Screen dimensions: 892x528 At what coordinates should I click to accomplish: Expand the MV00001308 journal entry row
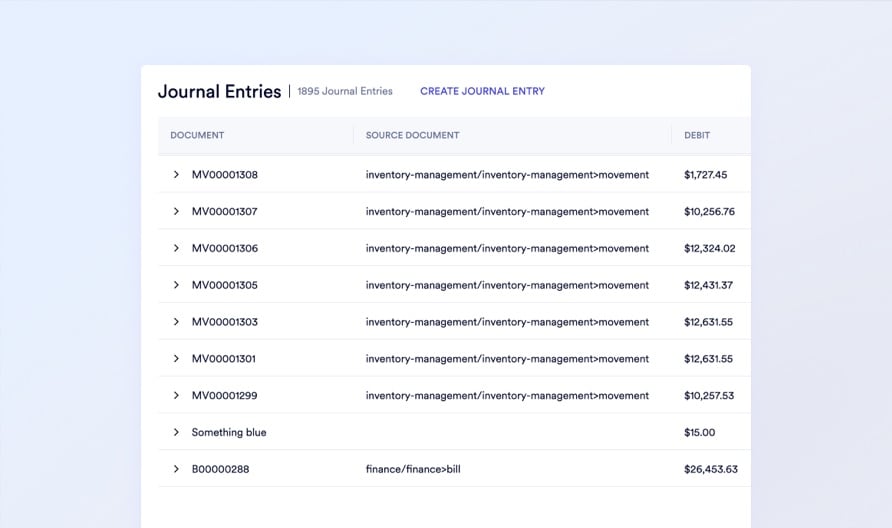point(176,175)
